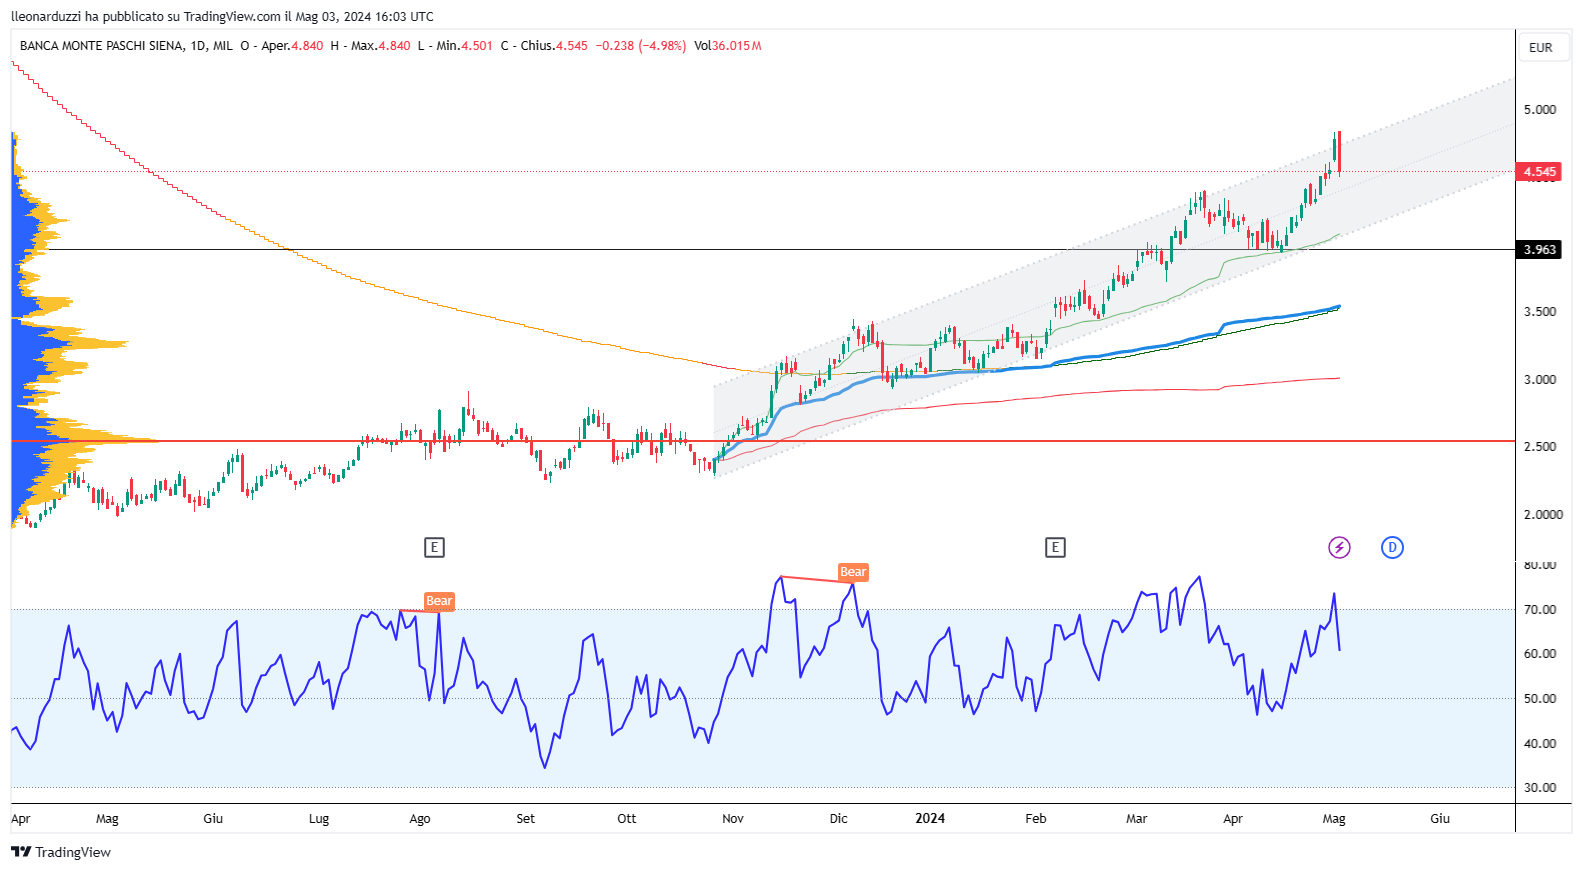Click the 3.000 price axis label
This screenshot has width=1583, height=870.
1540,380
